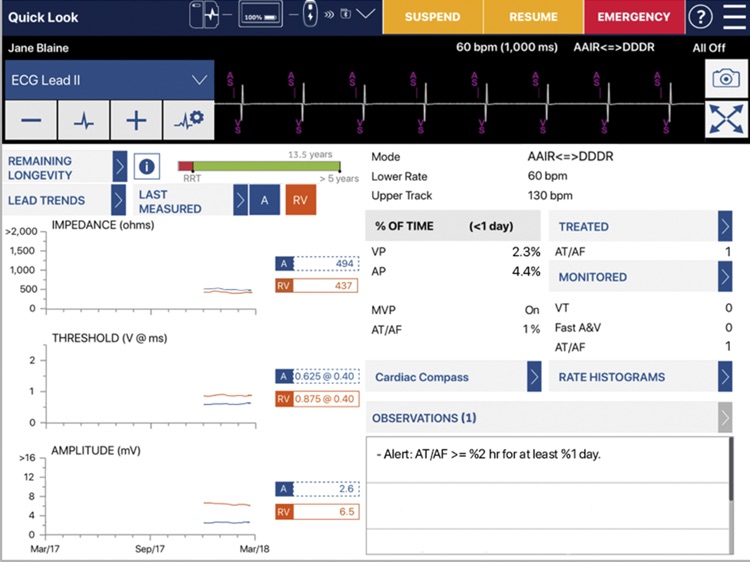Viewport: 750px width, 562px height.
Task: Open the hamburger menu icon
Action: point(734,17)
